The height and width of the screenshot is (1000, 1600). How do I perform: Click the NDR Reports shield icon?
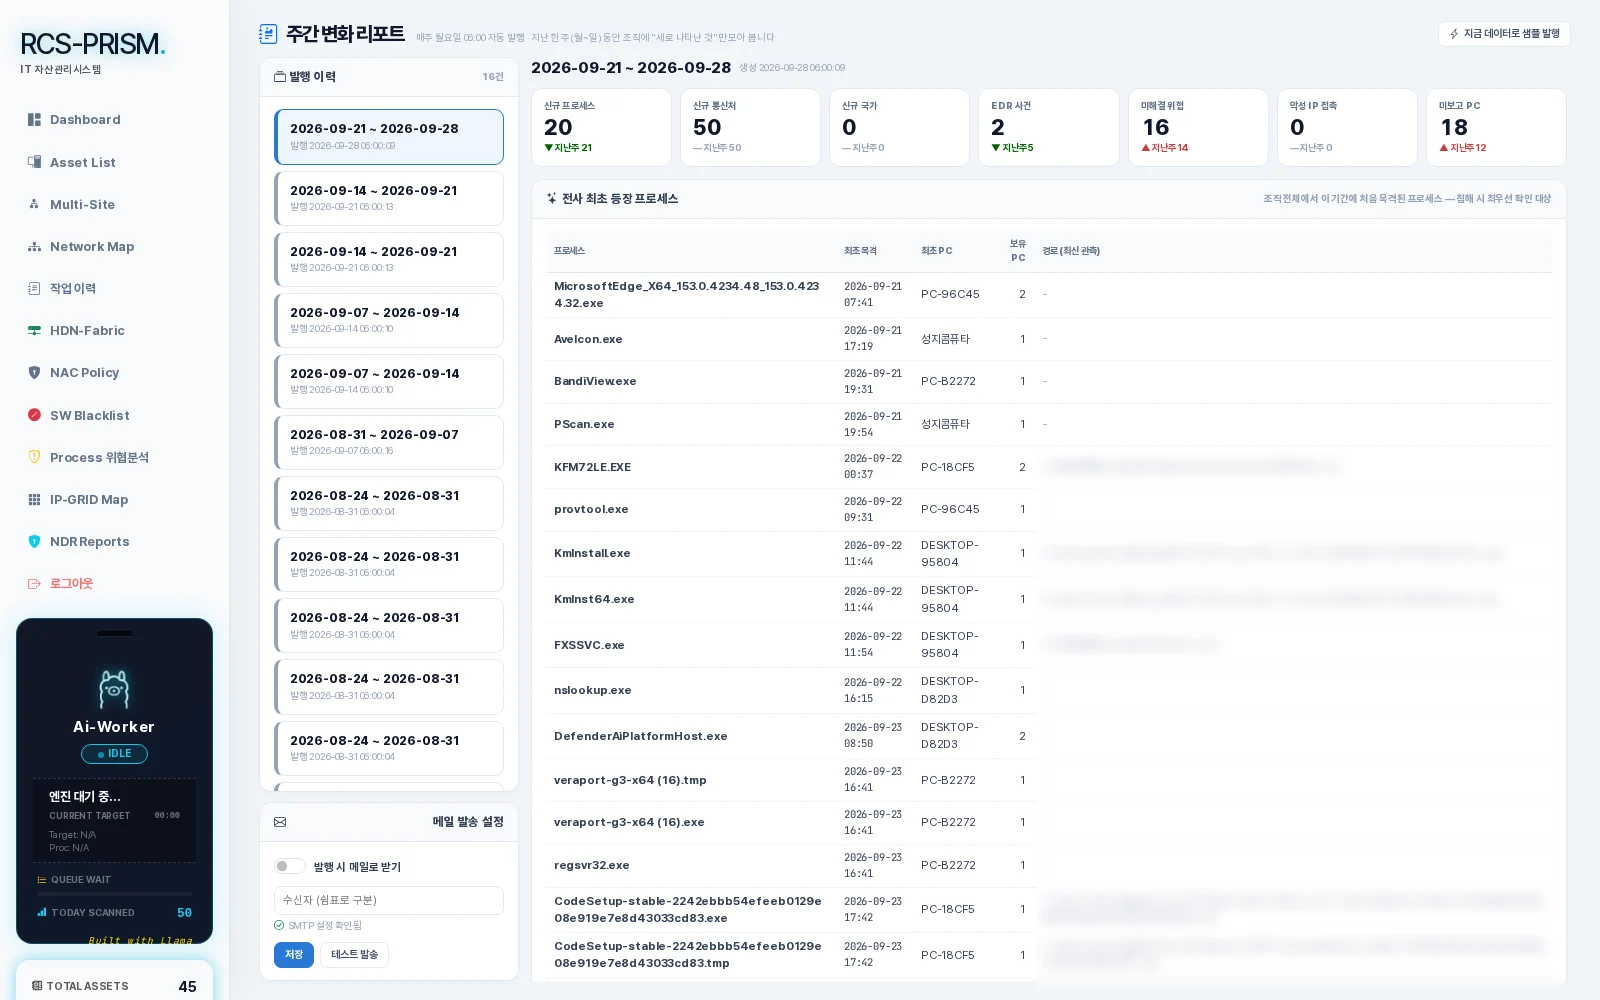34,542
